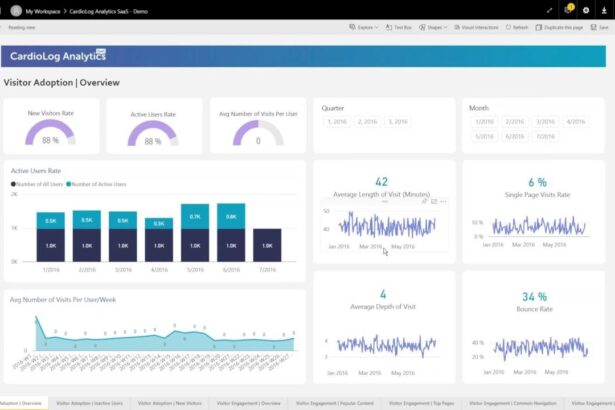
Task: Click the user avatar beside My Workspace
Action: coord(16,11)
